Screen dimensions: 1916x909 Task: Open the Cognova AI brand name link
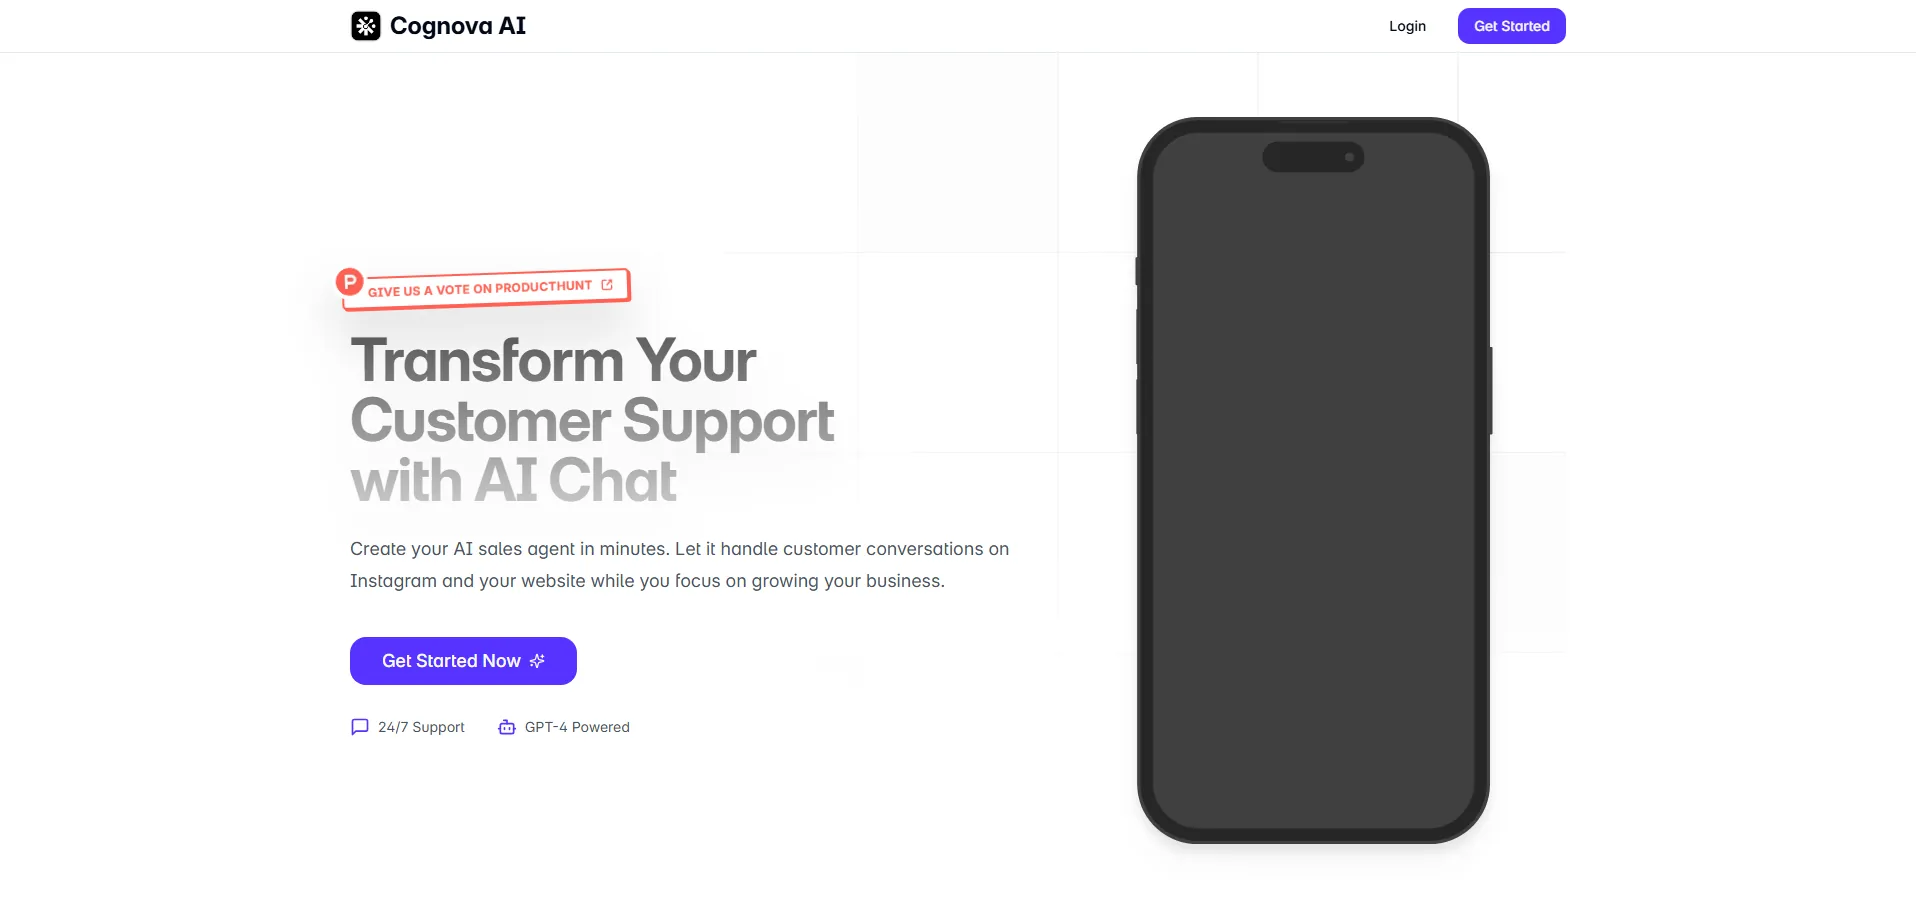pyautogui.click(x=457, y=26)
